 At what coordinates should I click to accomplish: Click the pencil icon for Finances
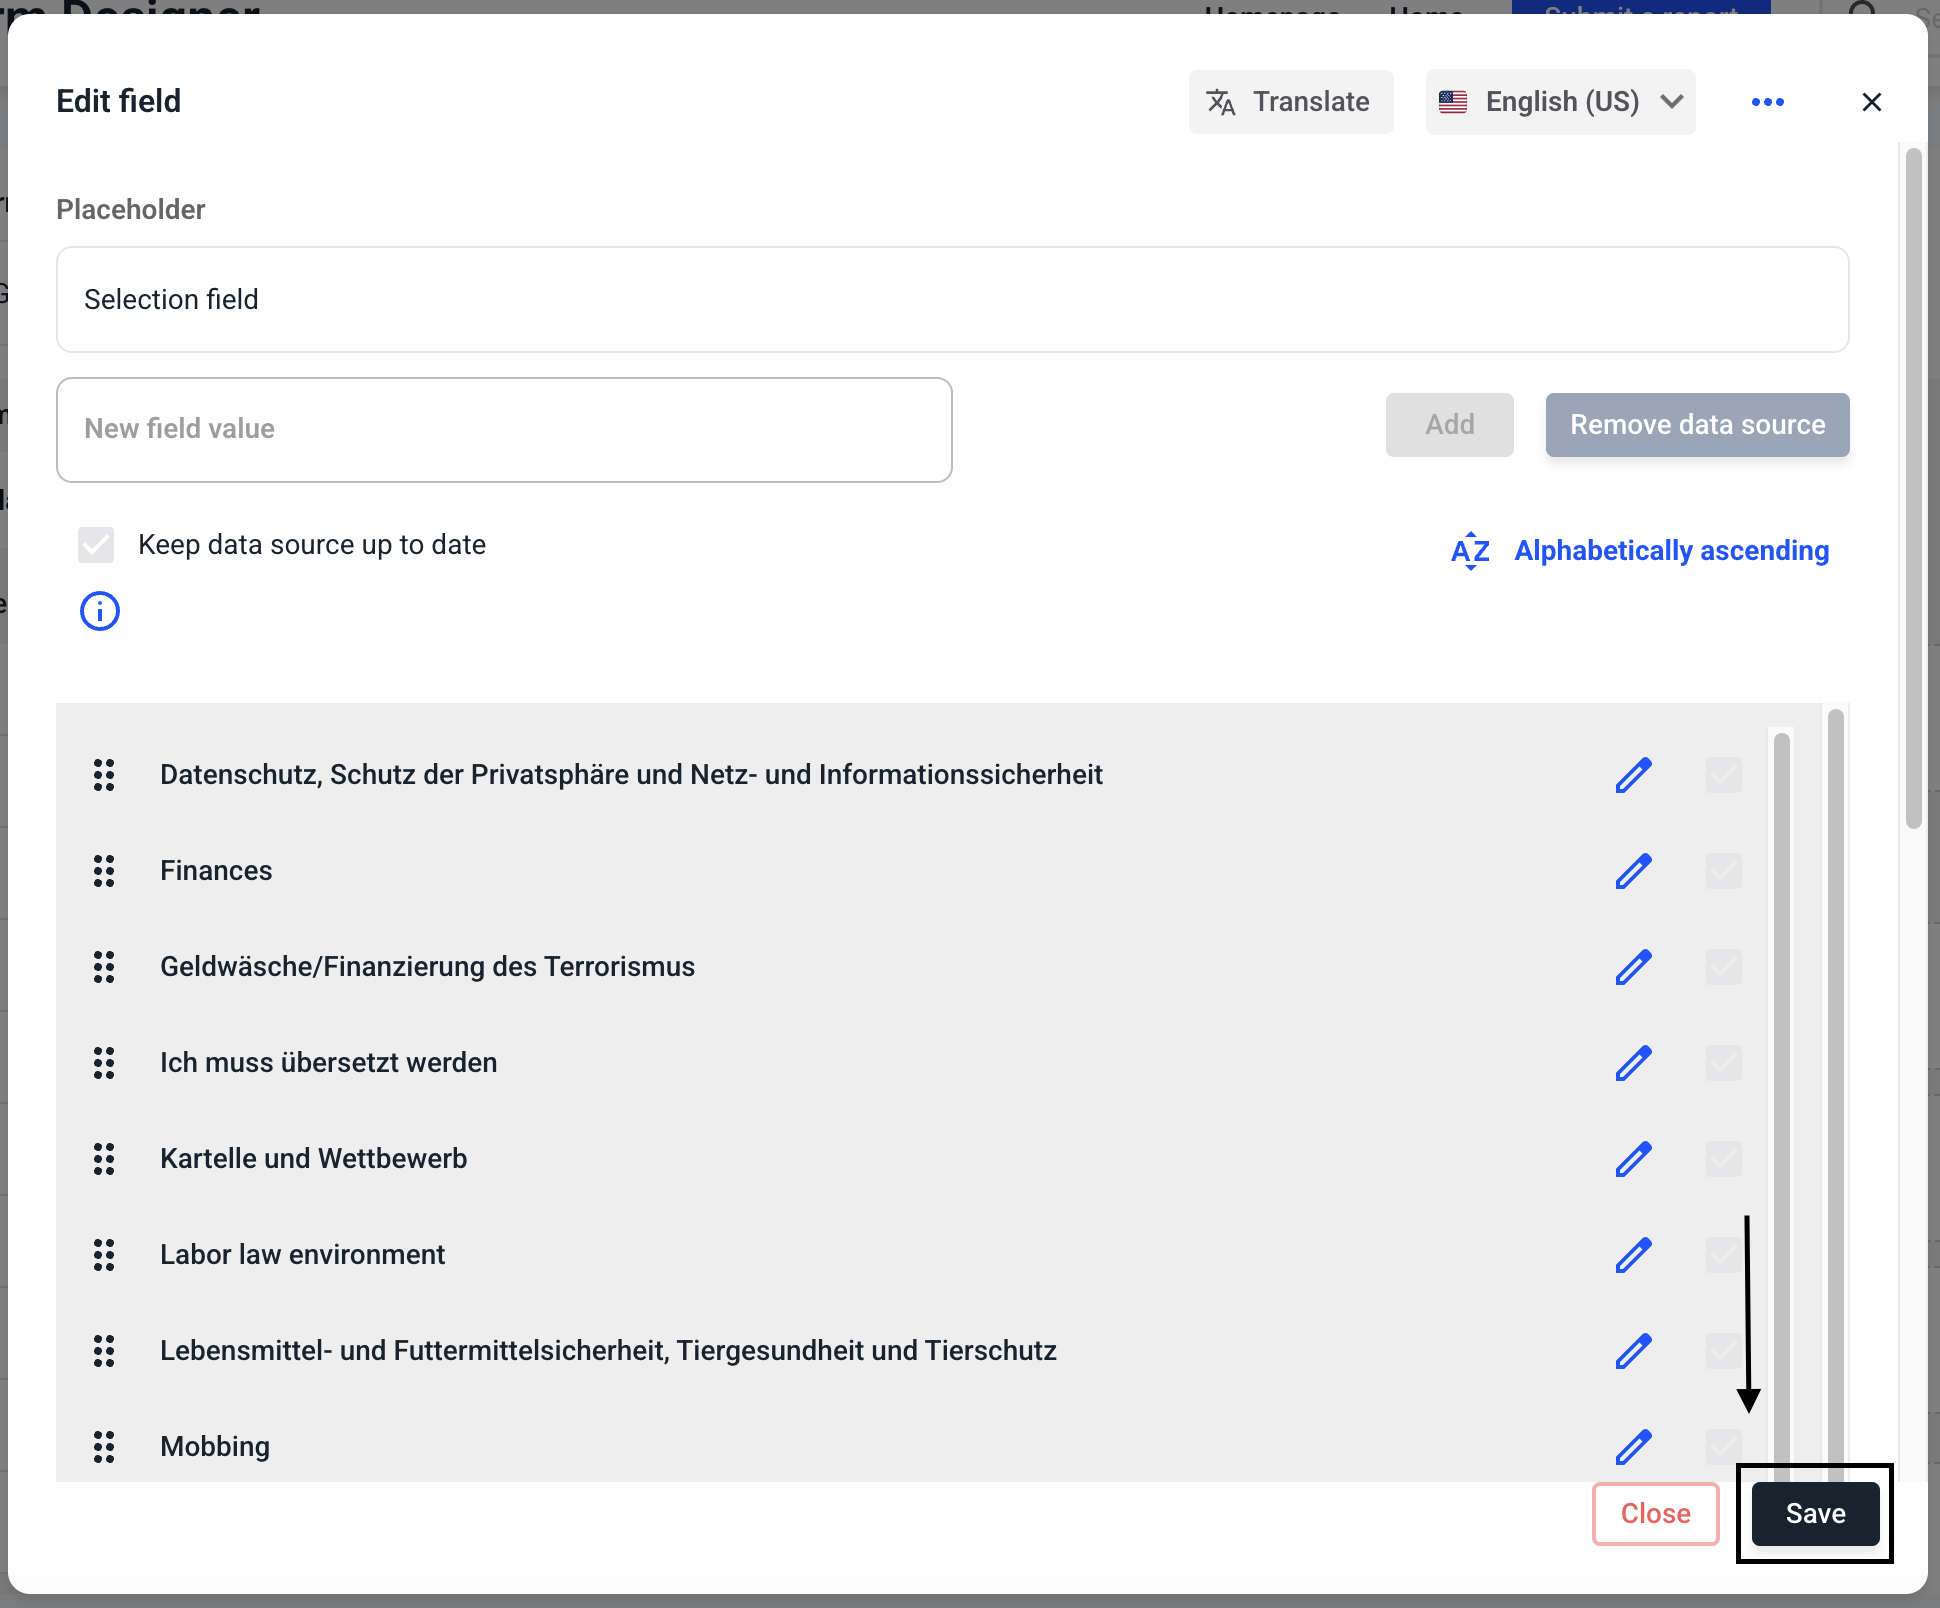pos(1633,871)
